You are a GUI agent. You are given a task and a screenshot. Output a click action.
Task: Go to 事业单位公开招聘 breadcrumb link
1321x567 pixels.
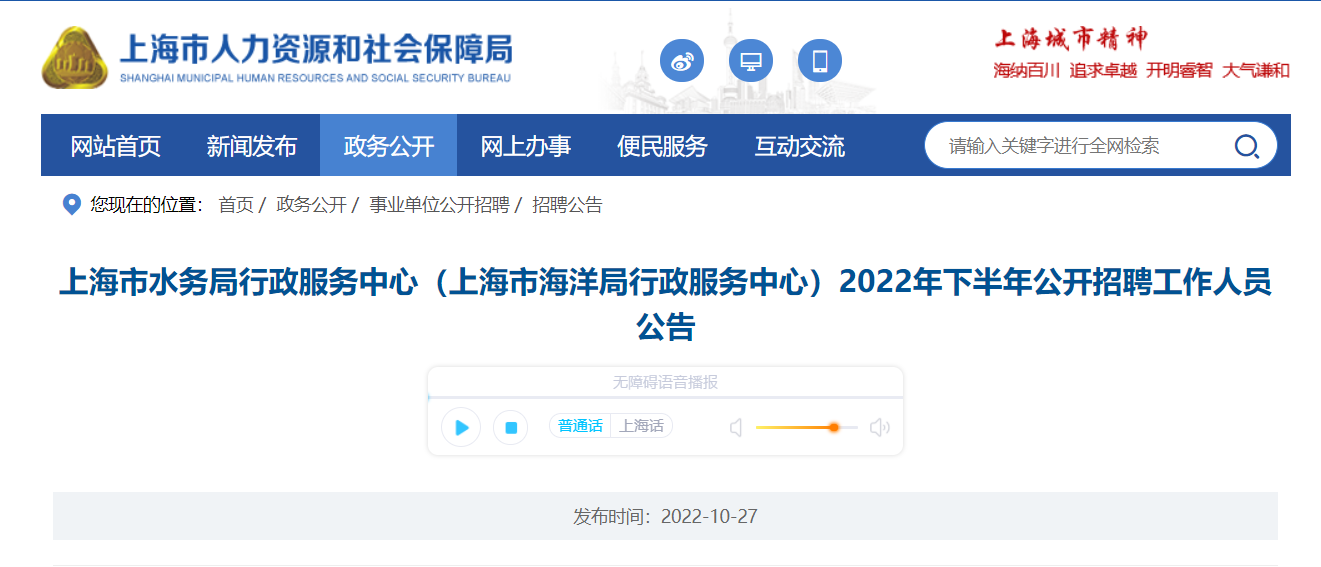[439, 205]
